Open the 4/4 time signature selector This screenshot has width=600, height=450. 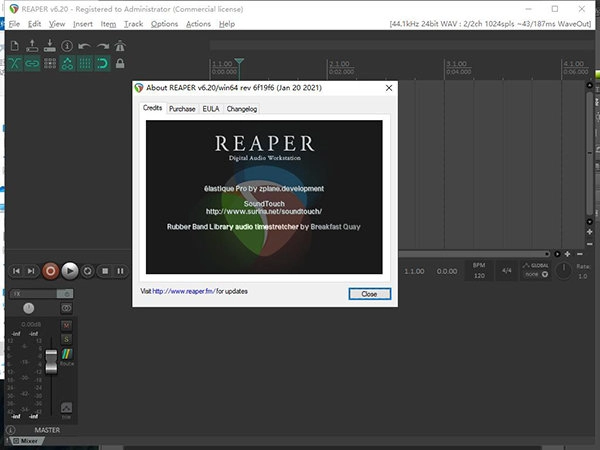coord(506,270)
